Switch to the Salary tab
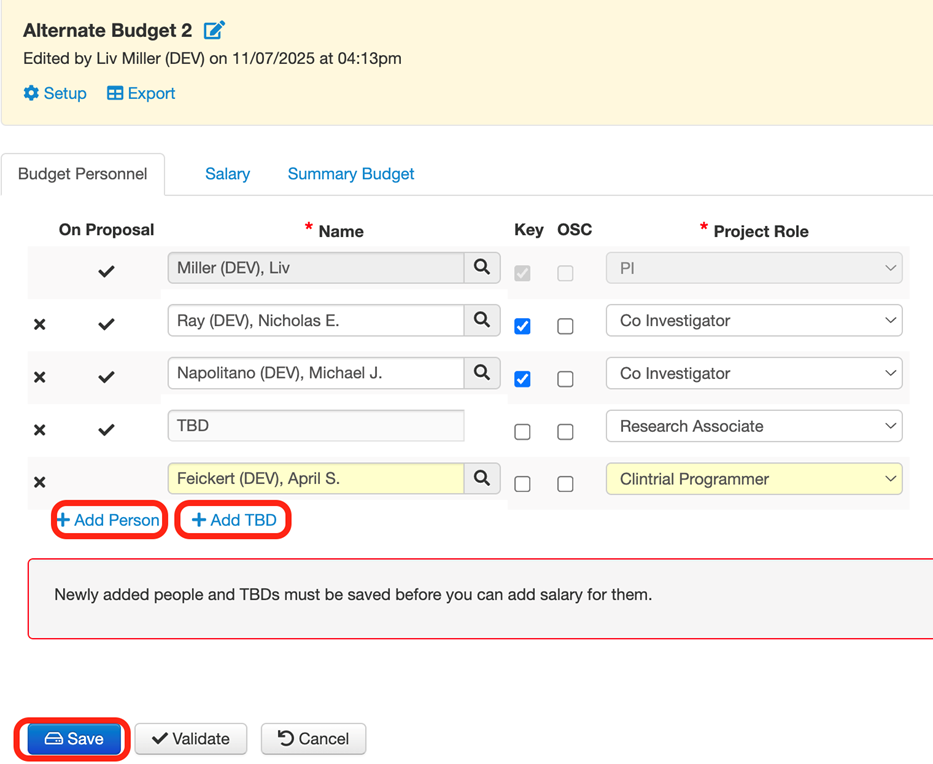 [227, 174]
